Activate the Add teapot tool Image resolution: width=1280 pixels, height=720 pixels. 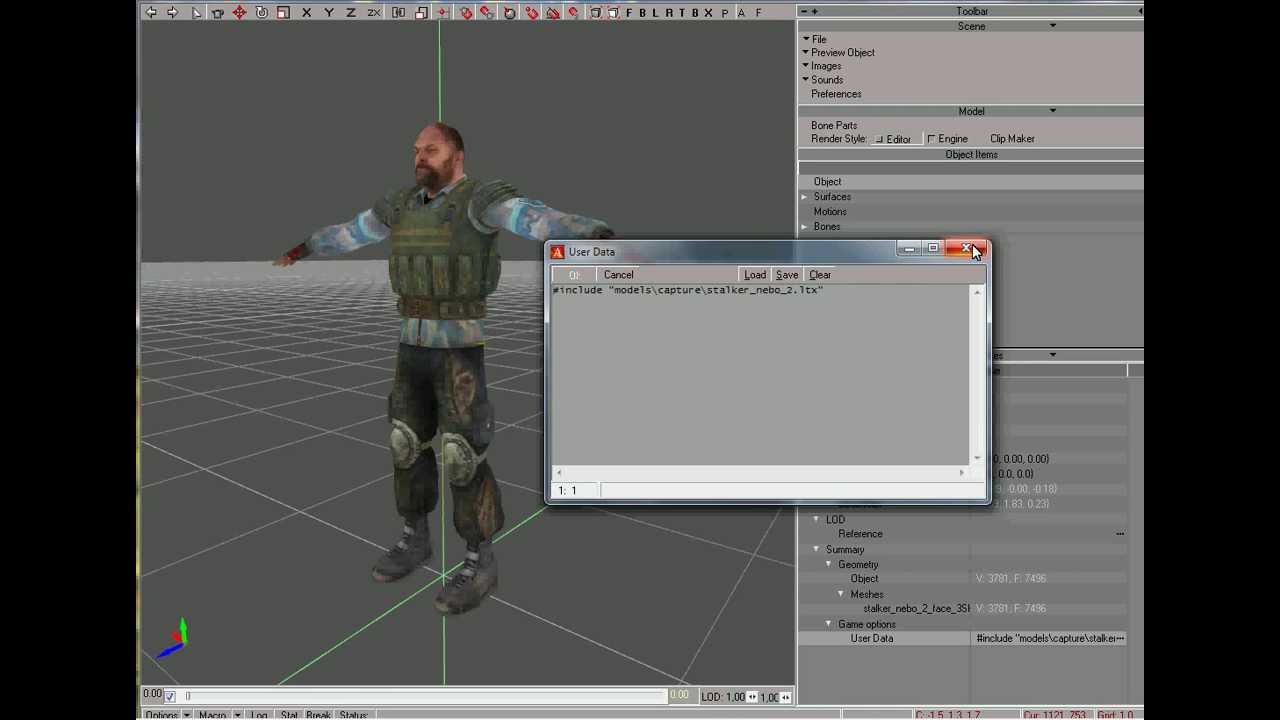click(x=217, y=12)
